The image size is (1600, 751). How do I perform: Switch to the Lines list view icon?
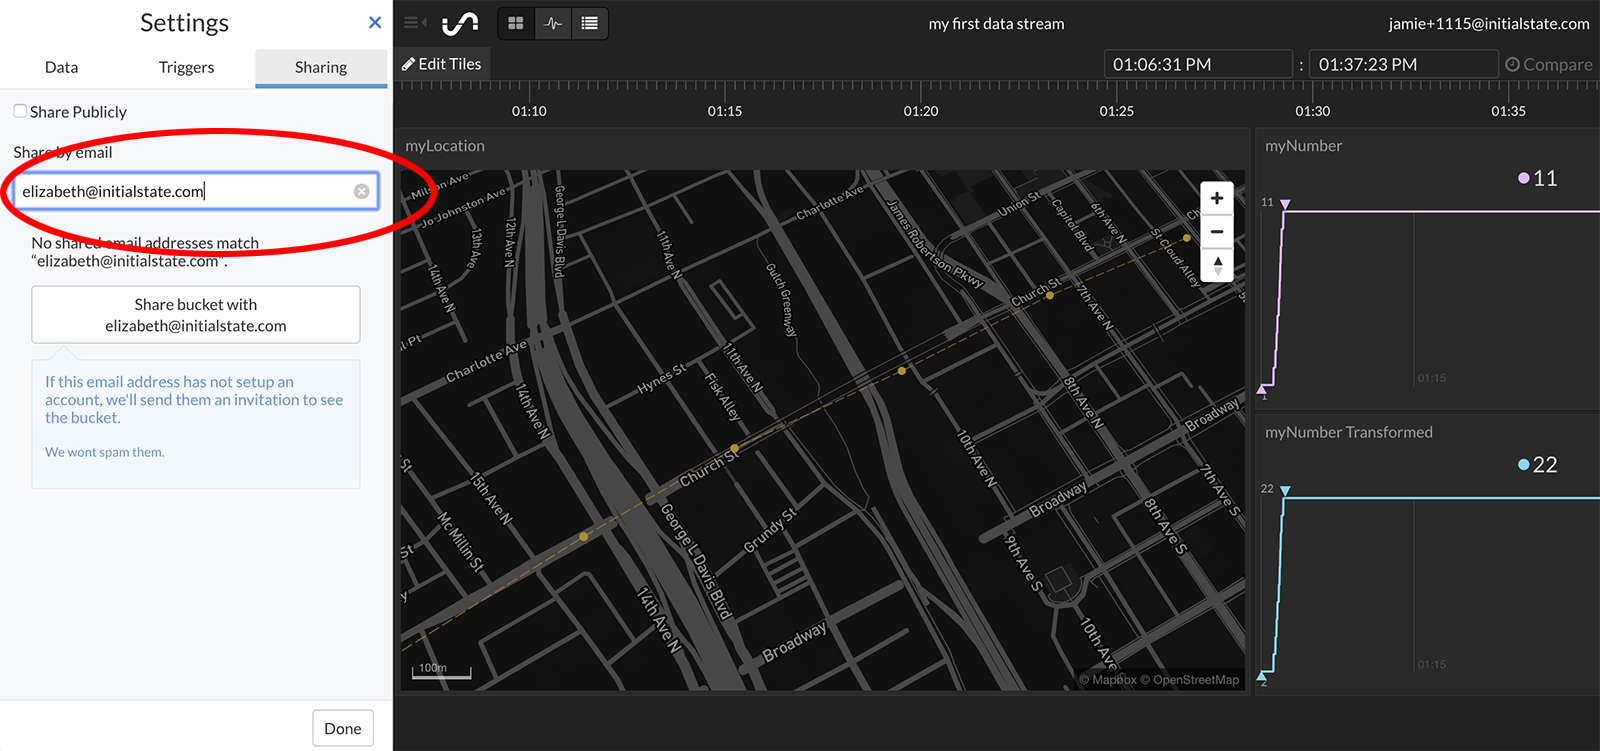pyautogui.click(x=590, y=23)
